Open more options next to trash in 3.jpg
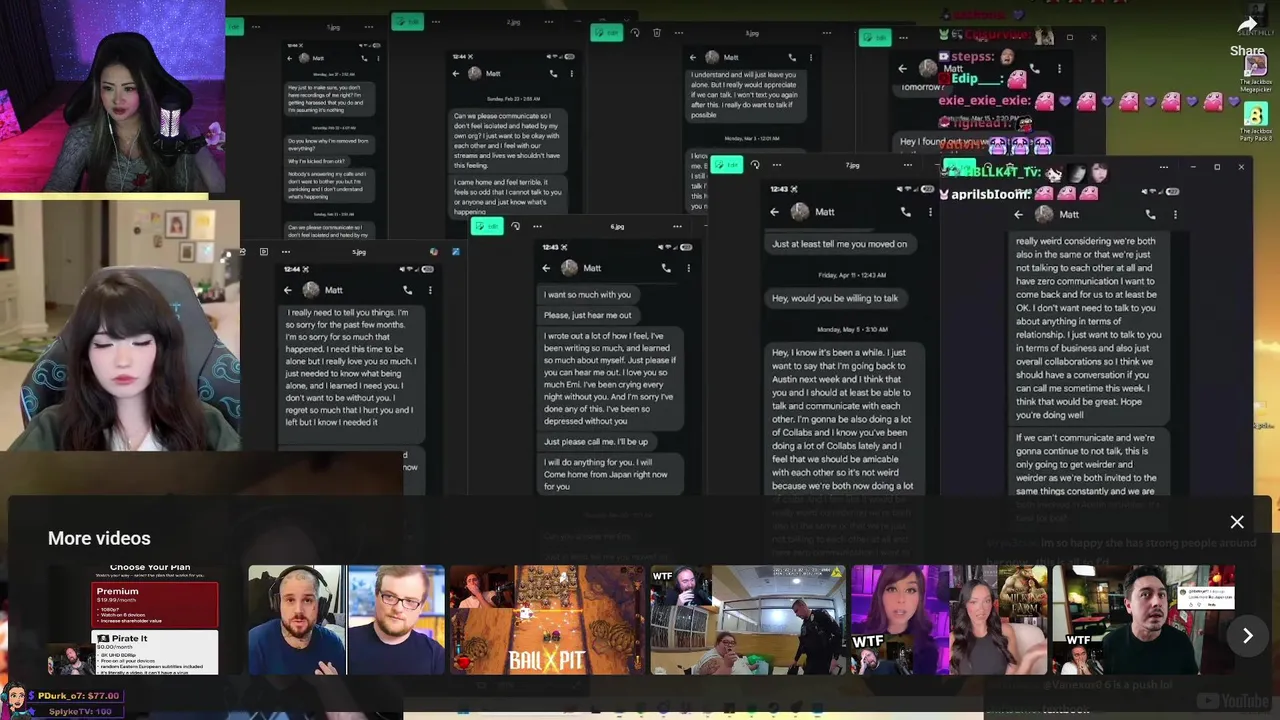Image resolution: width=1280 pixels, height=720 pixels. [x=679, y=33]
